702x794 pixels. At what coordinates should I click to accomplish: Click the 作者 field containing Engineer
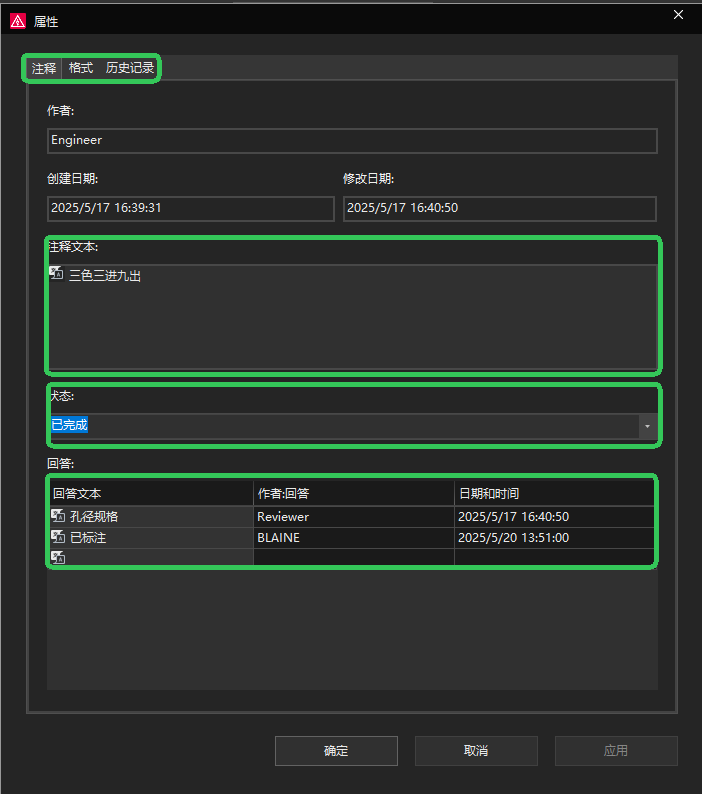pos(352,140)
